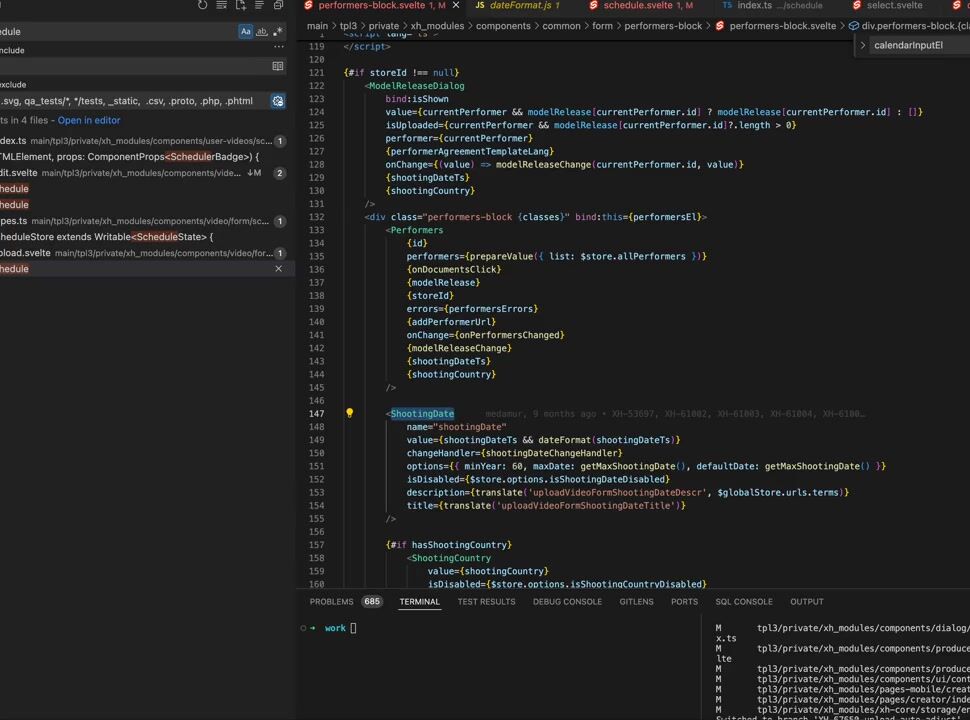The image size is (970, 720).
Task: Click the lightbulb code action icon
Action: pyautogui.click(x=350, y=413)
